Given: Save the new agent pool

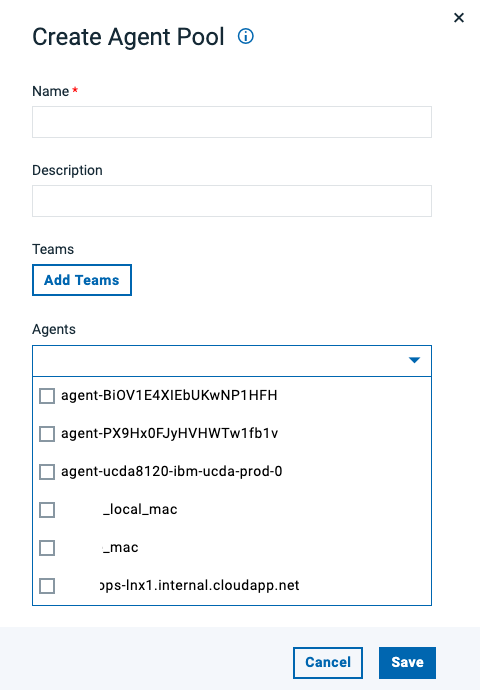Looking at the screenshot, I should [407, 662].
